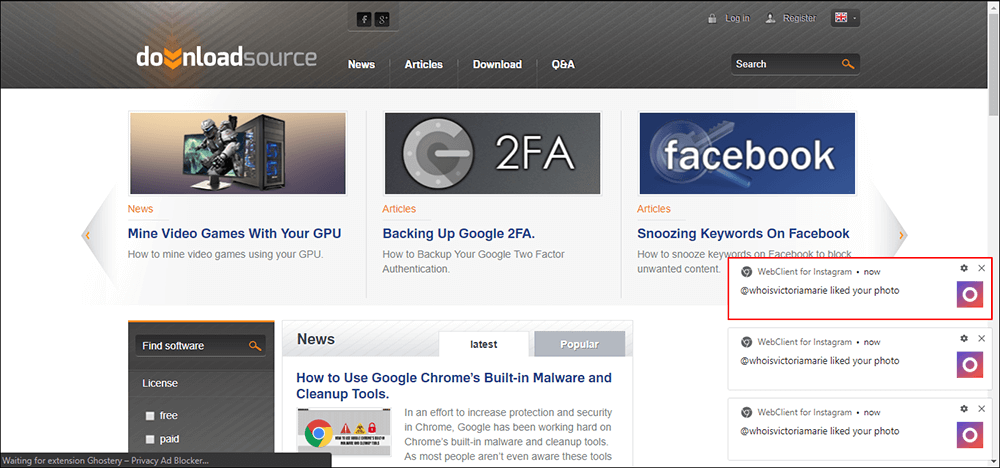Click the Register link
Screen dimensions: 1000x468
[800, 18]
